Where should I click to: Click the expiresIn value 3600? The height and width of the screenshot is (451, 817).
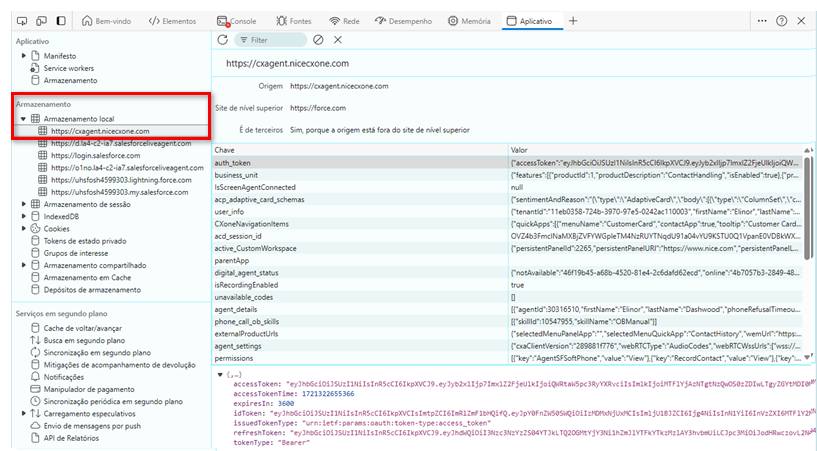[286, 403]
